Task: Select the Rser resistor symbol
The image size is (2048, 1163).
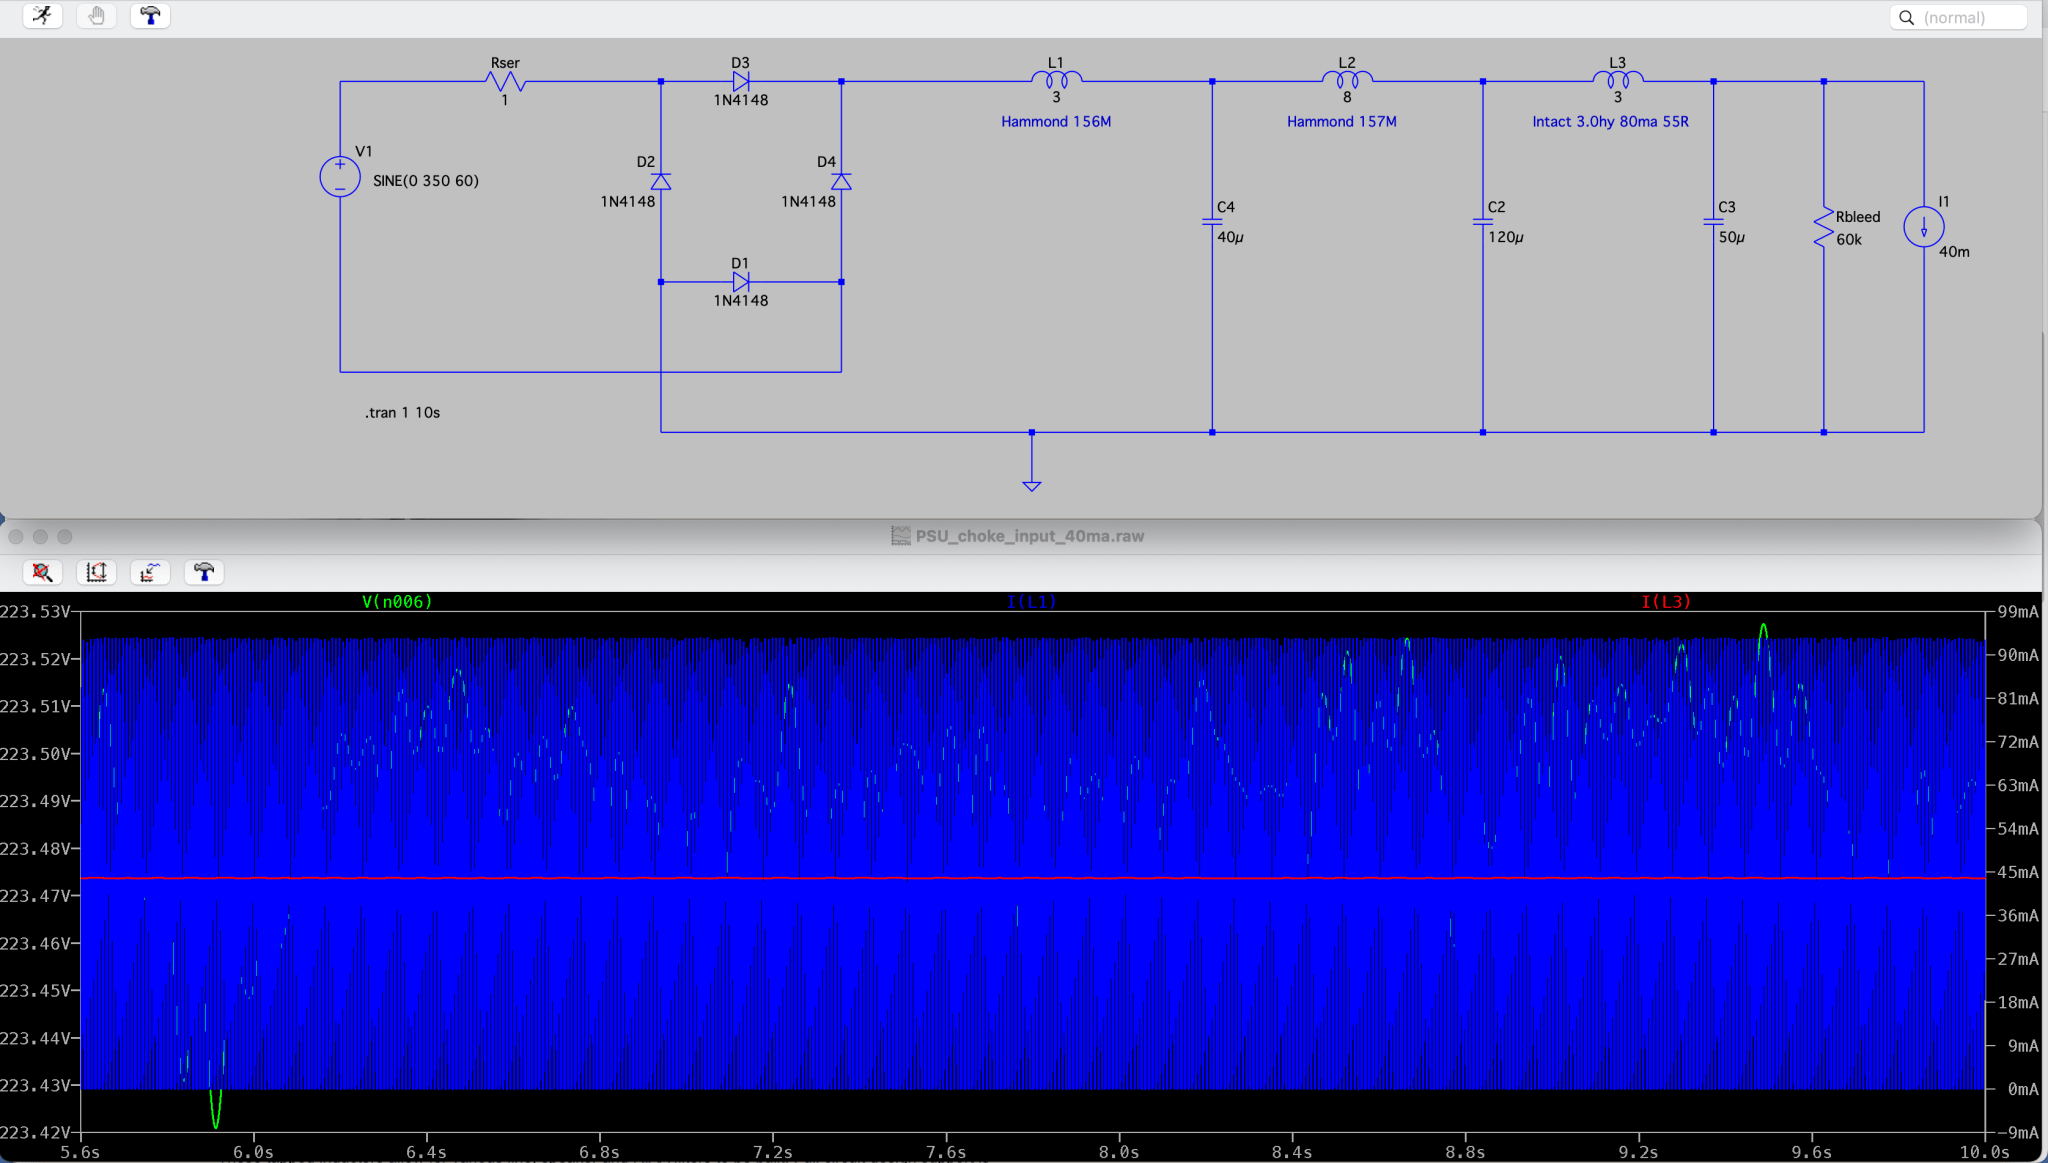Action: 505,82
